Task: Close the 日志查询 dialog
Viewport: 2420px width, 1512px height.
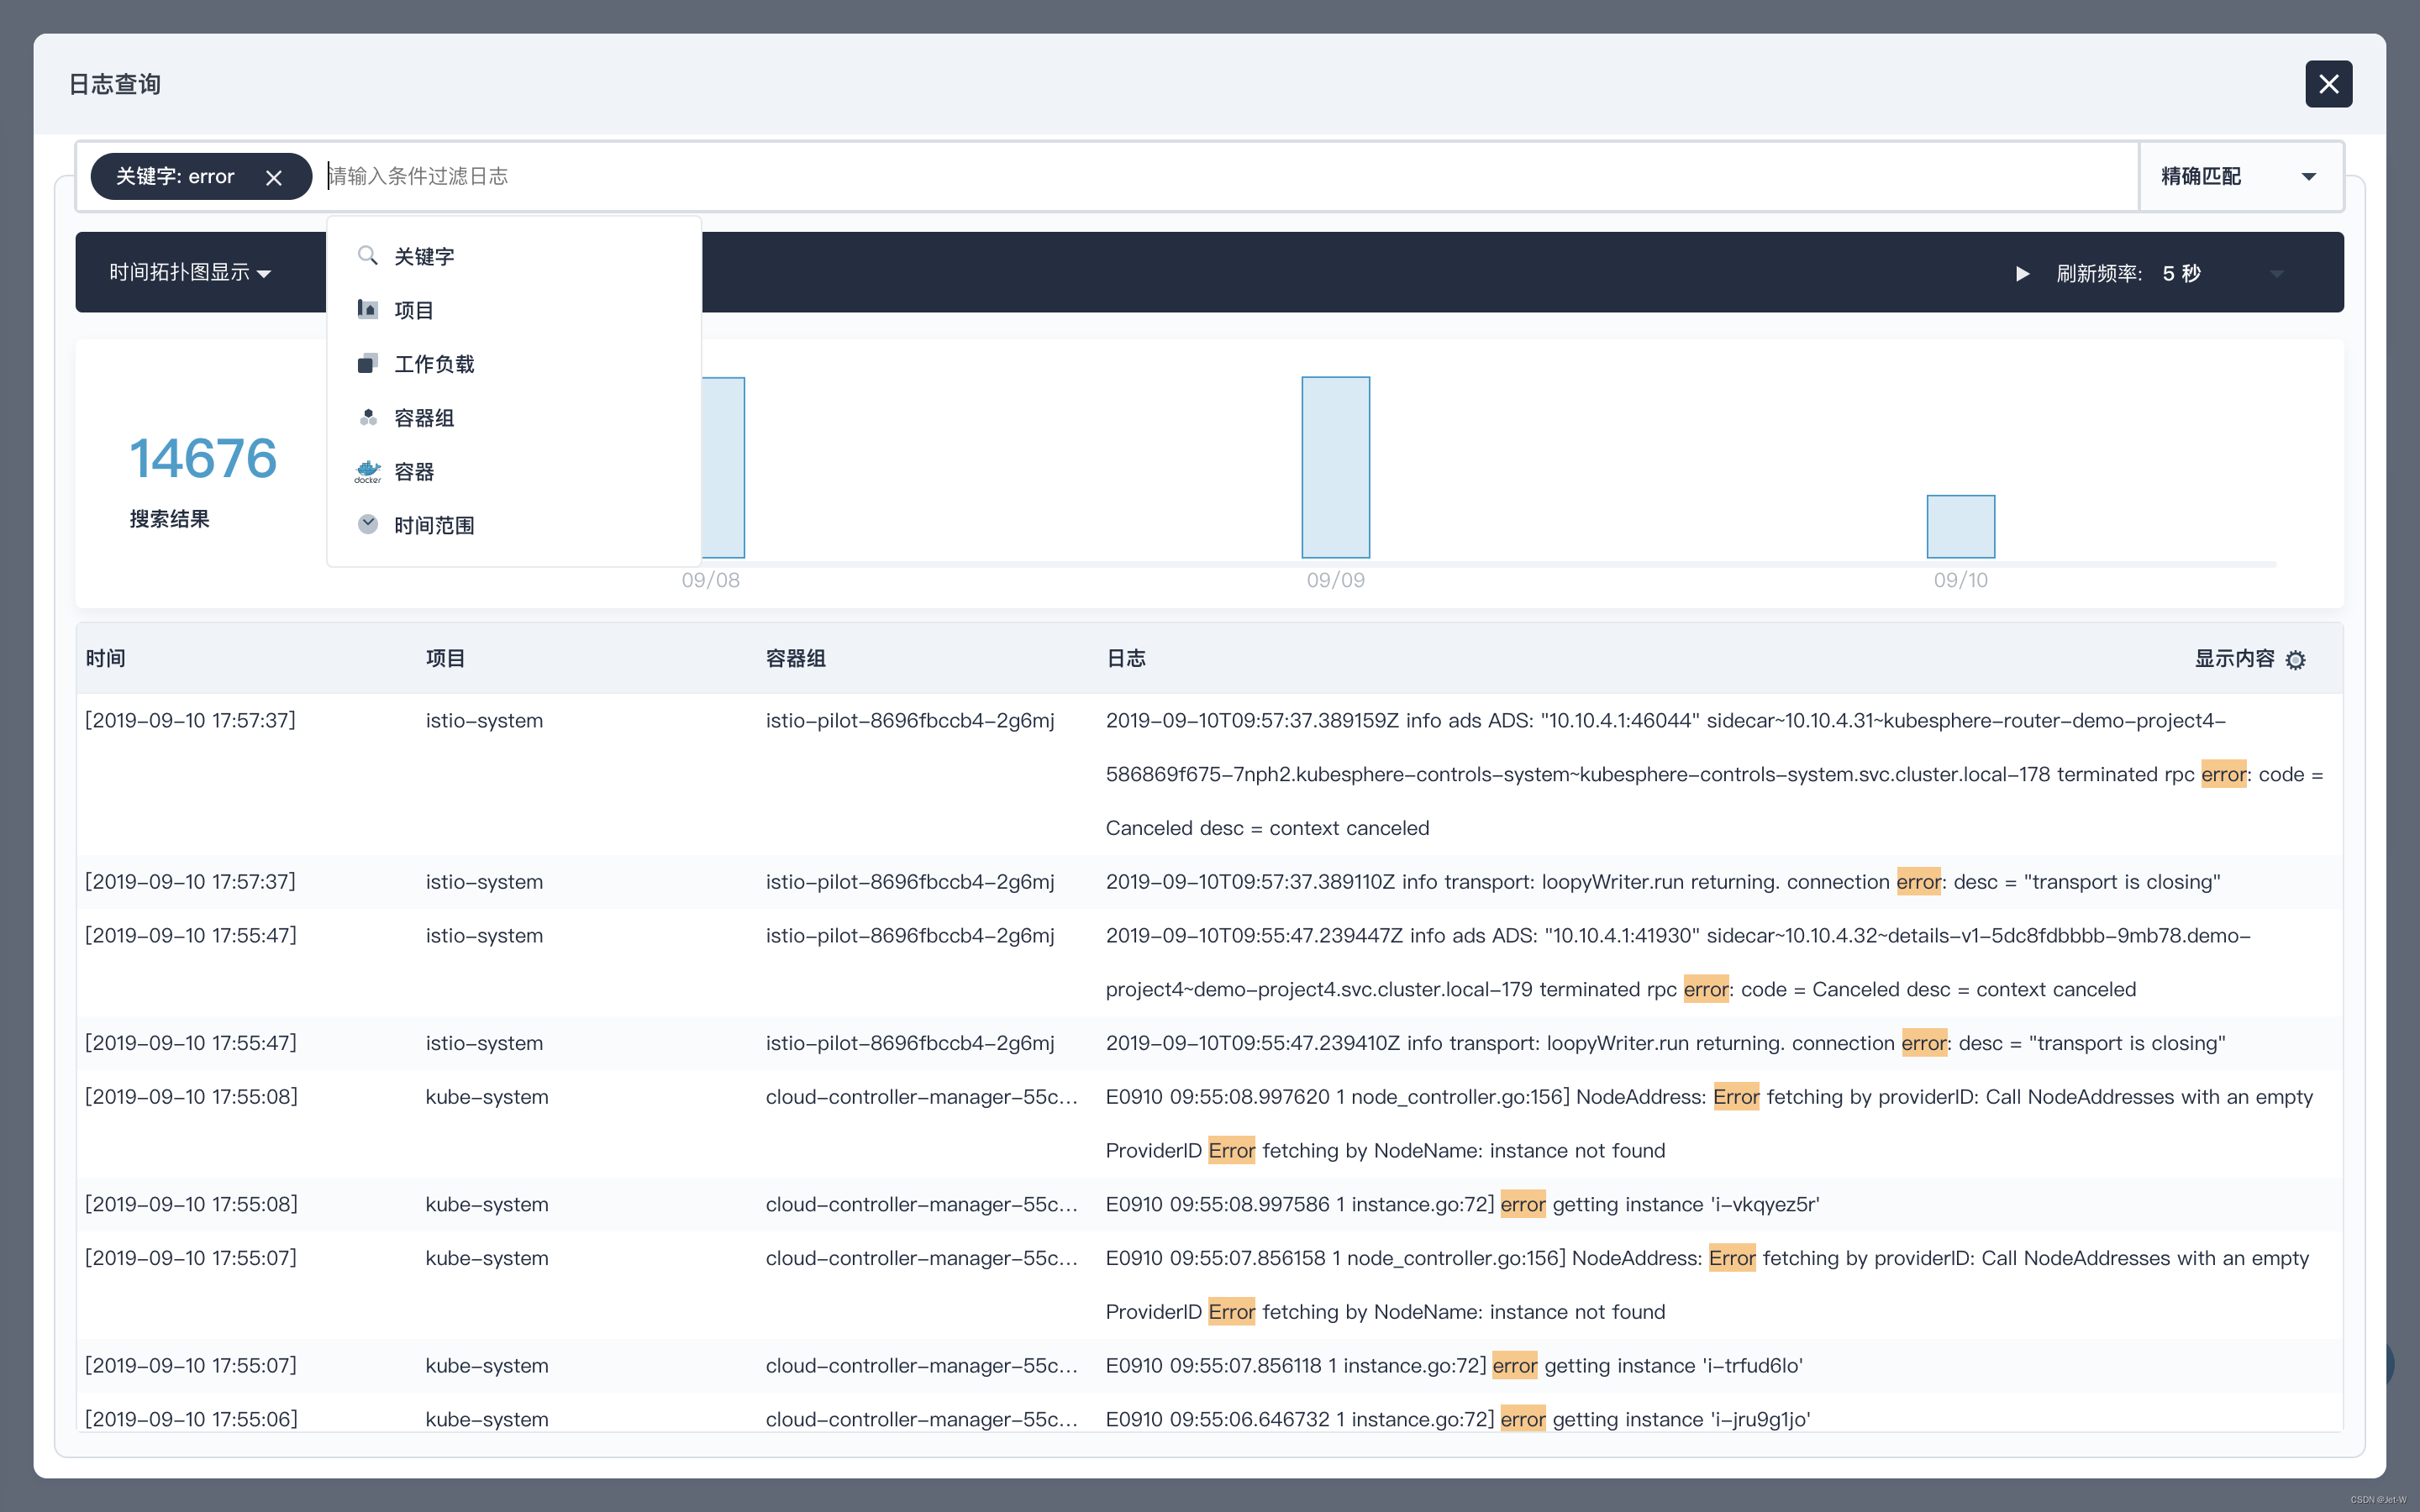Action: [x=2328, y=84]
